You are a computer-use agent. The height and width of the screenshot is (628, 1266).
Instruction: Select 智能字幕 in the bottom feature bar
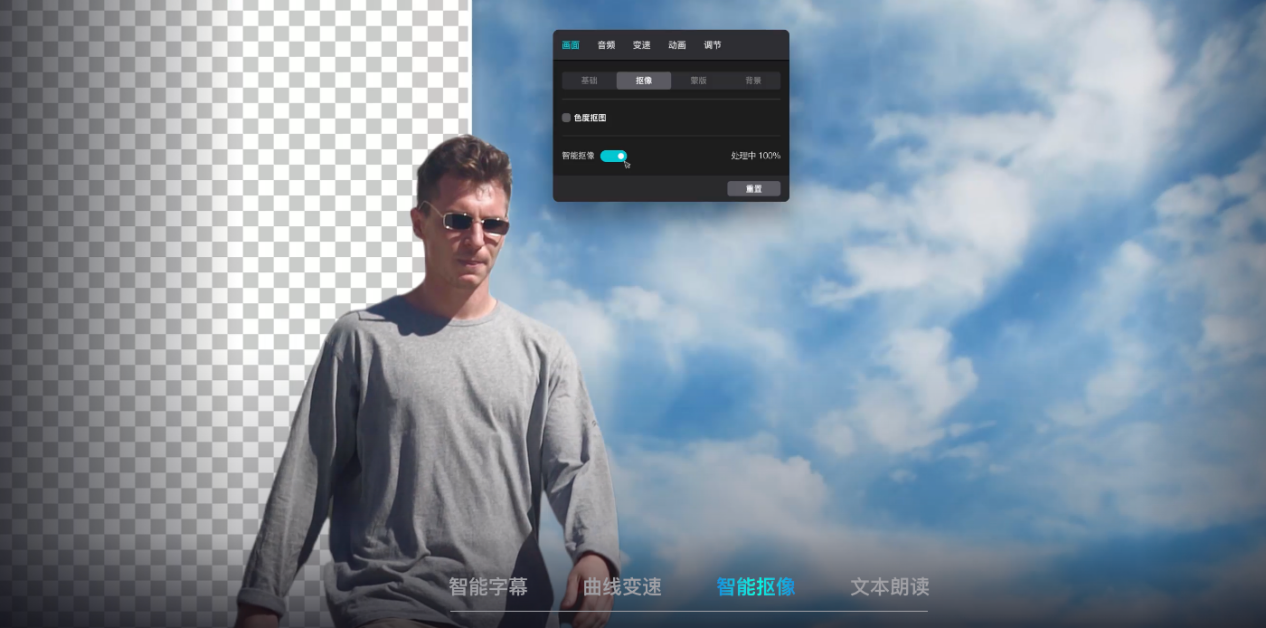pyautogui.click(x=488, y=587)
